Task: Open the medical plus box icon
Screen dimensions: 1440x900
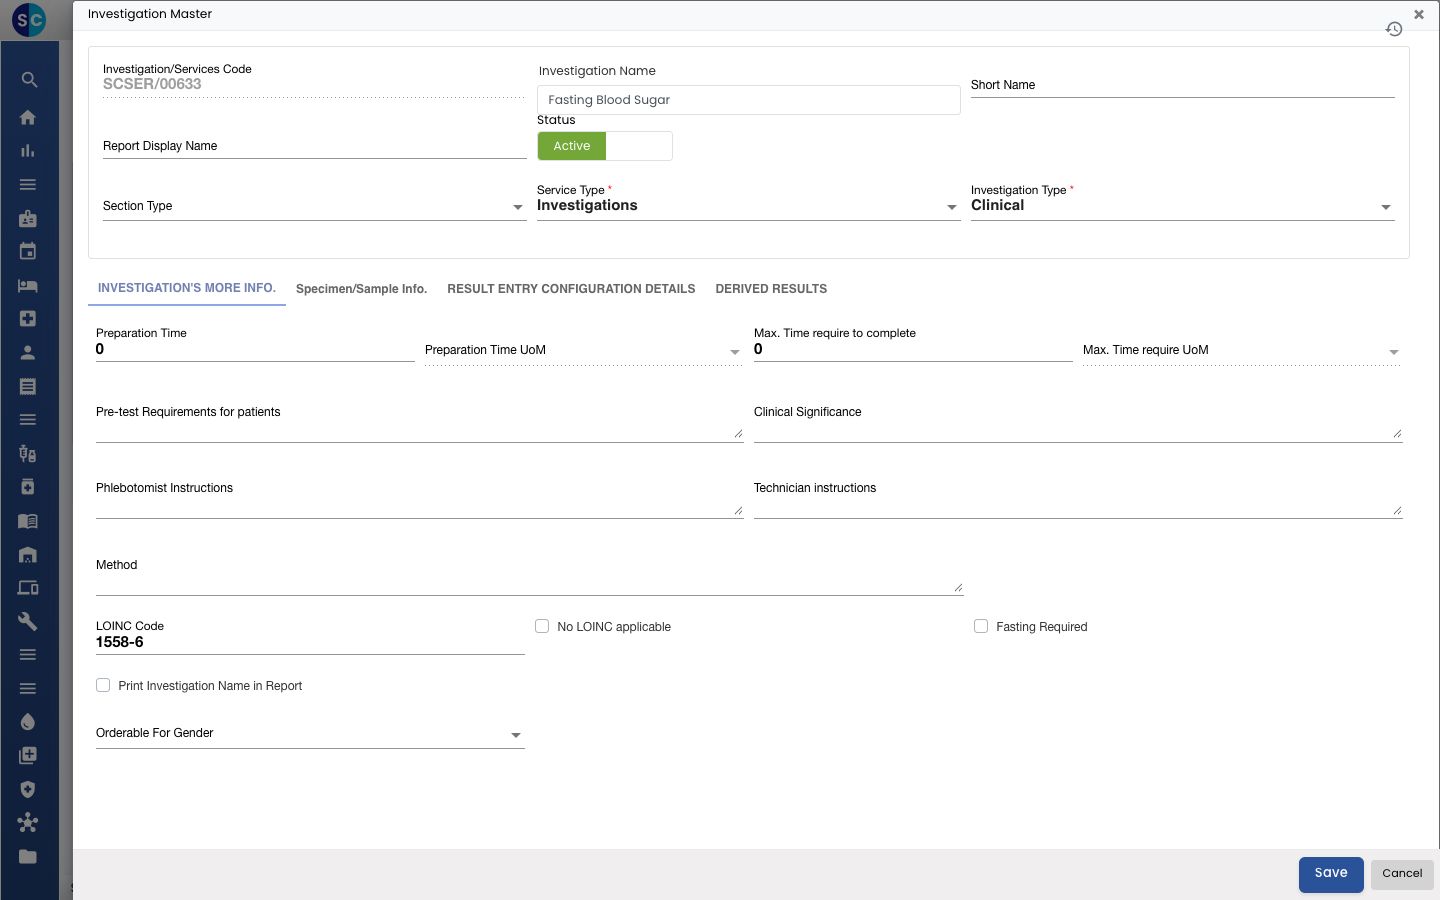Action: pyautogui.click(x=28, y=318)
